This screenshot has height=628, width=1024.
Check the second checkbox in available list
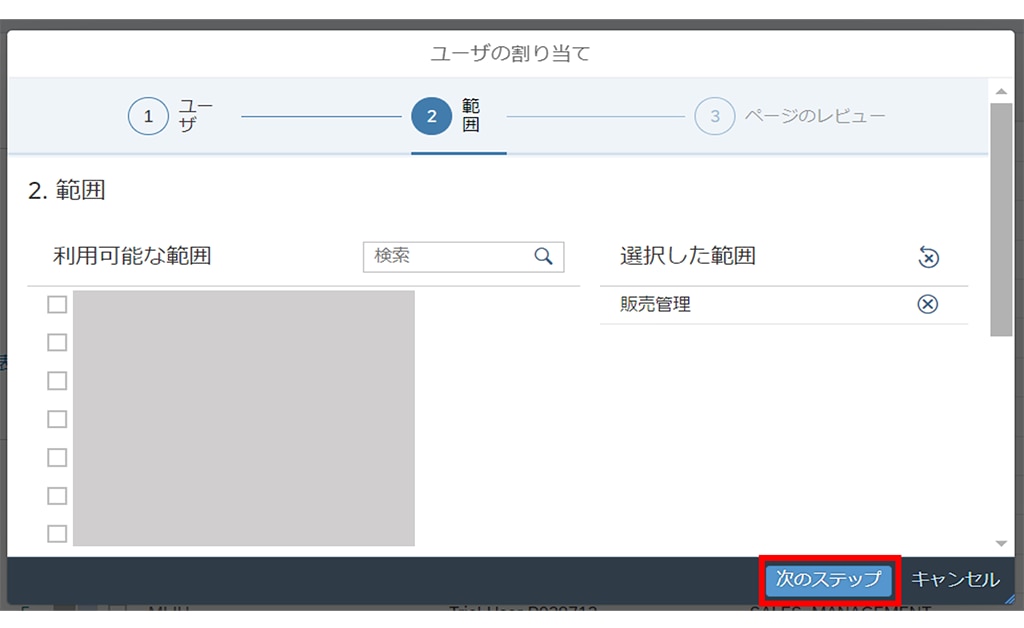(57, 343)
